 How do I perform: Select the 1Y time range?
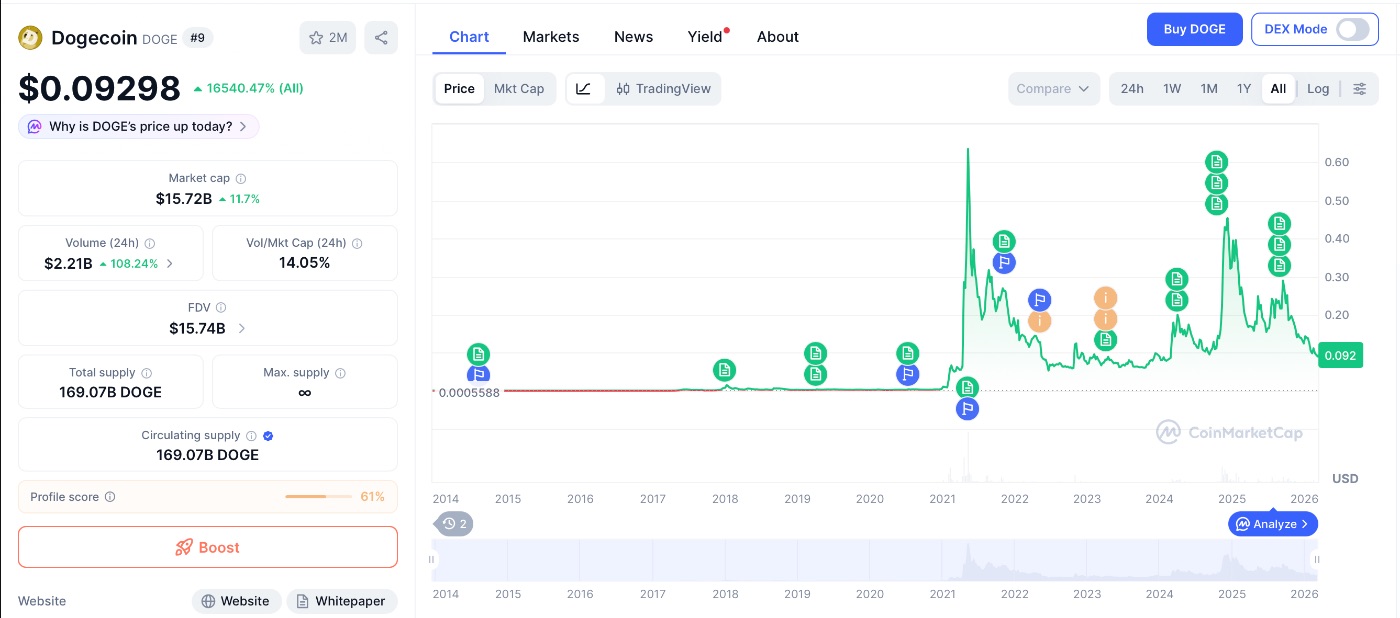pos(1244,89)
